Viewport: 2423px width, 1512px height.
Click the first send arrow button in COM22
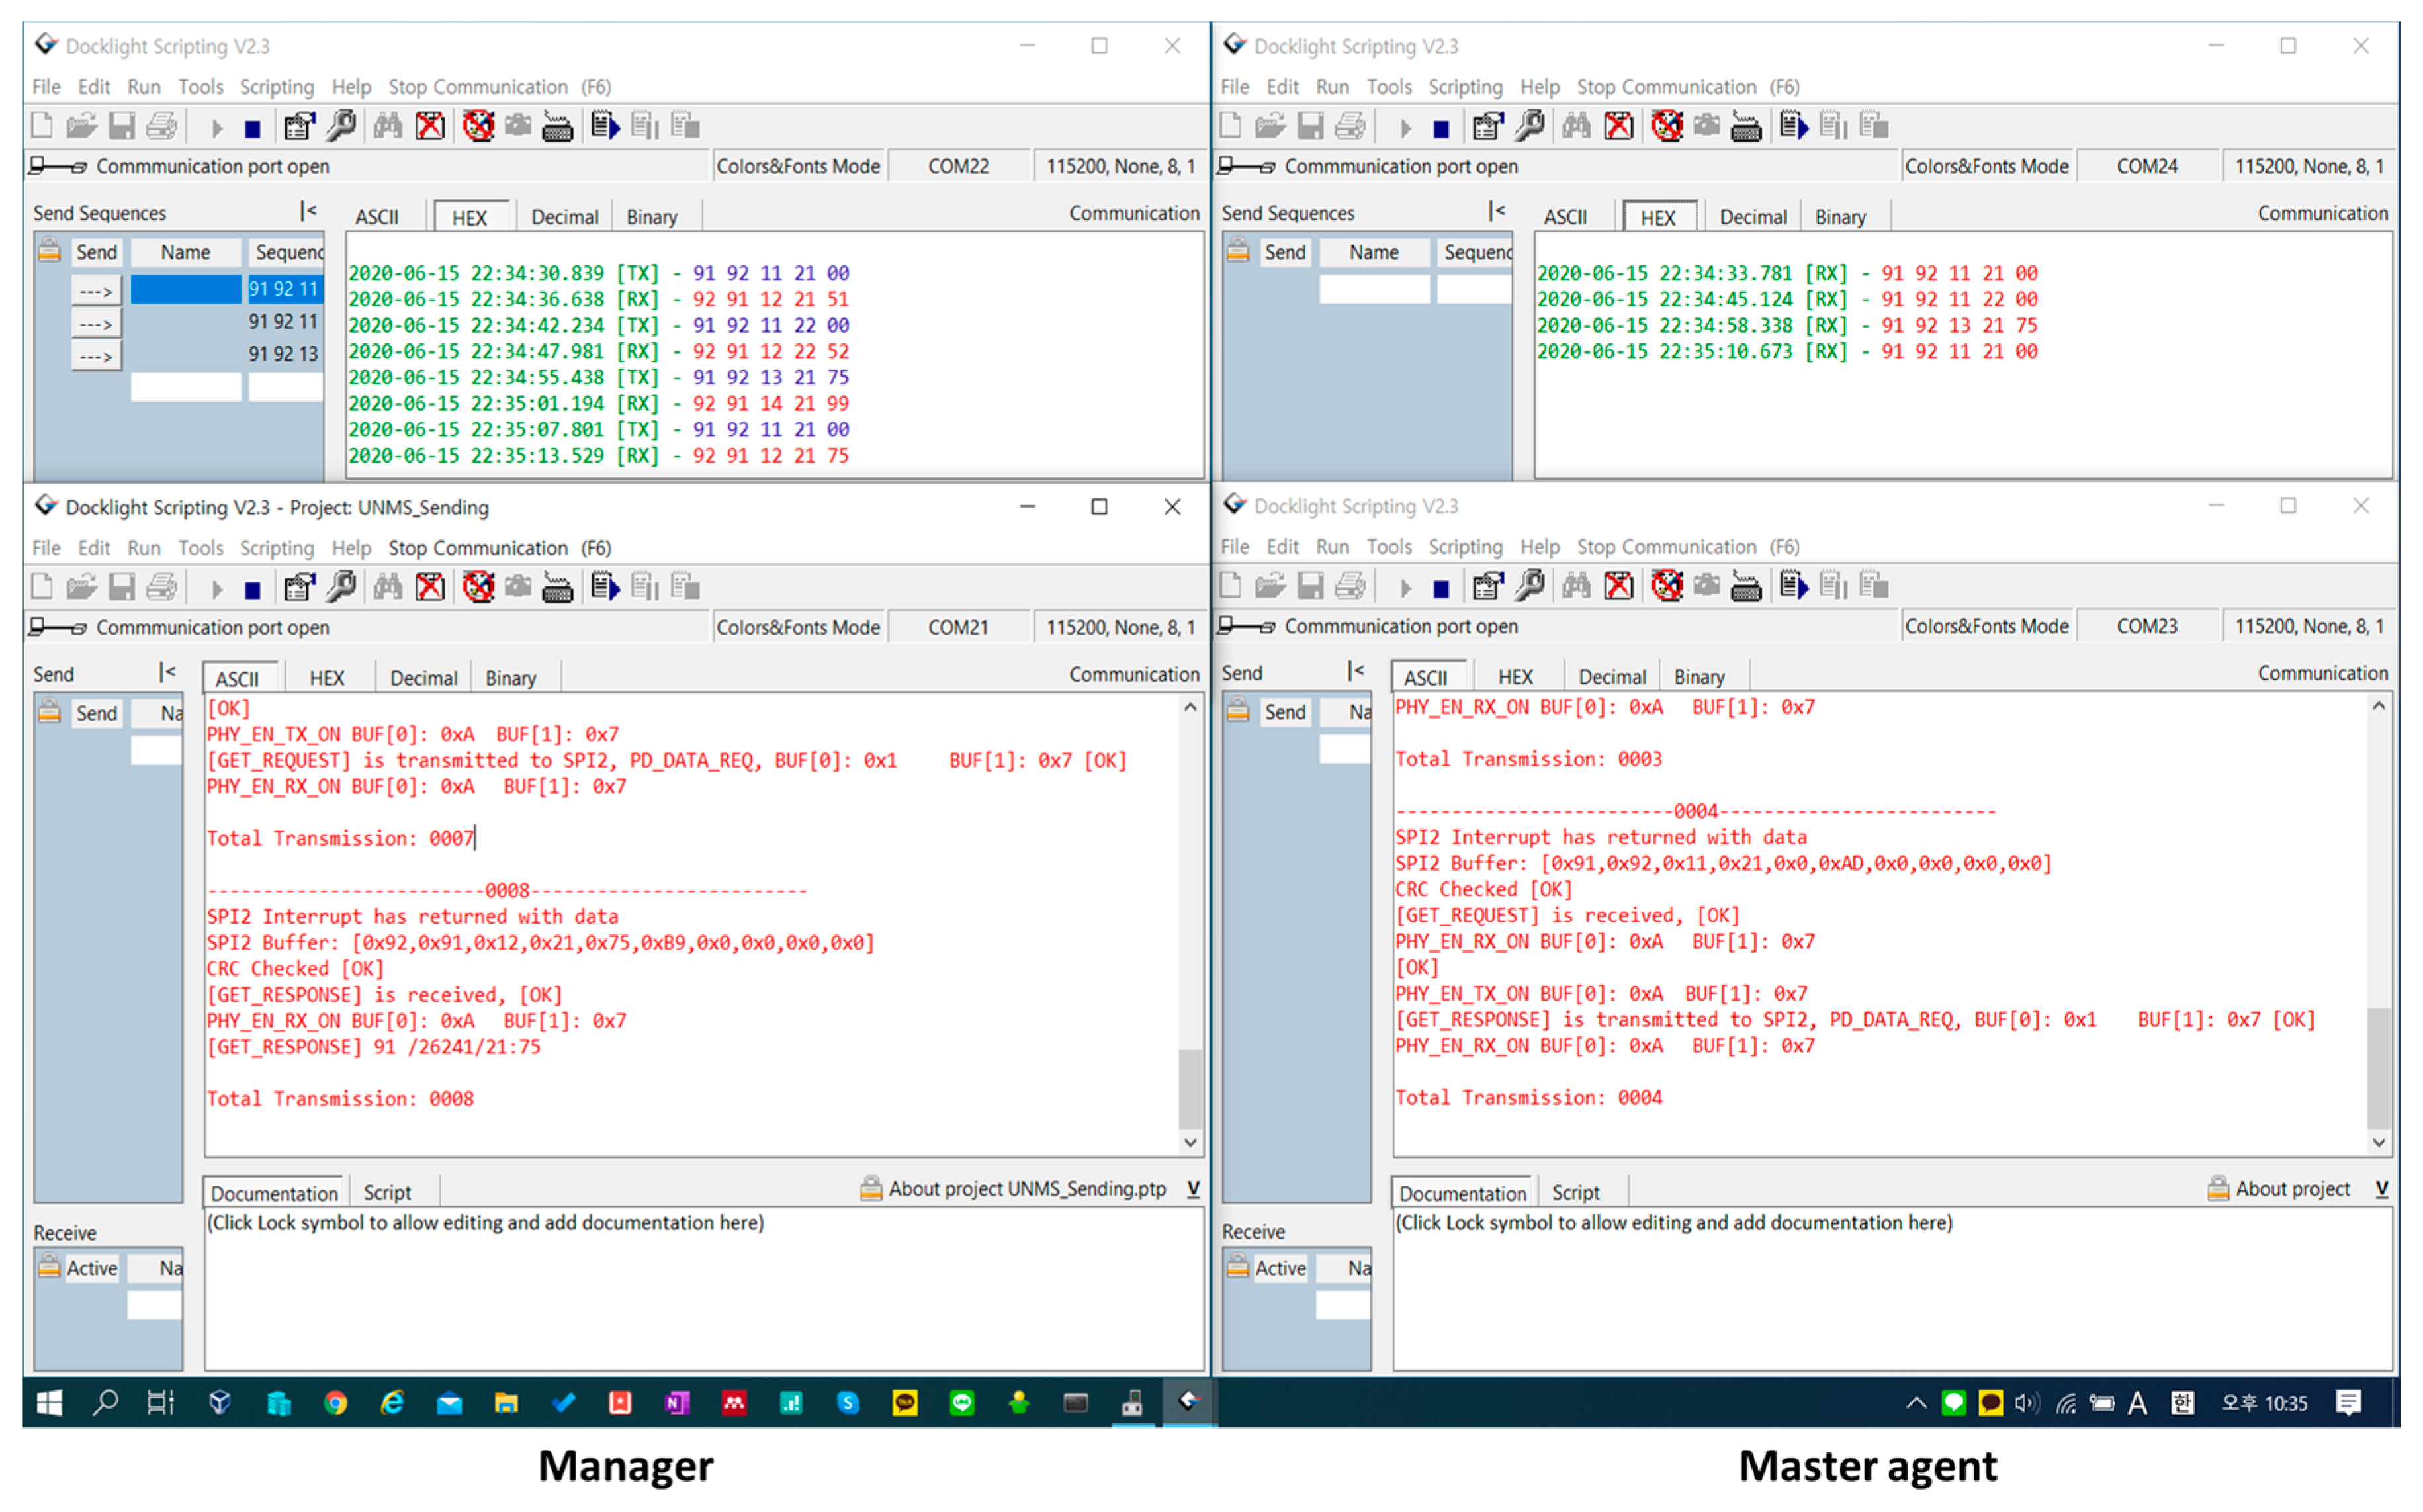96,291
